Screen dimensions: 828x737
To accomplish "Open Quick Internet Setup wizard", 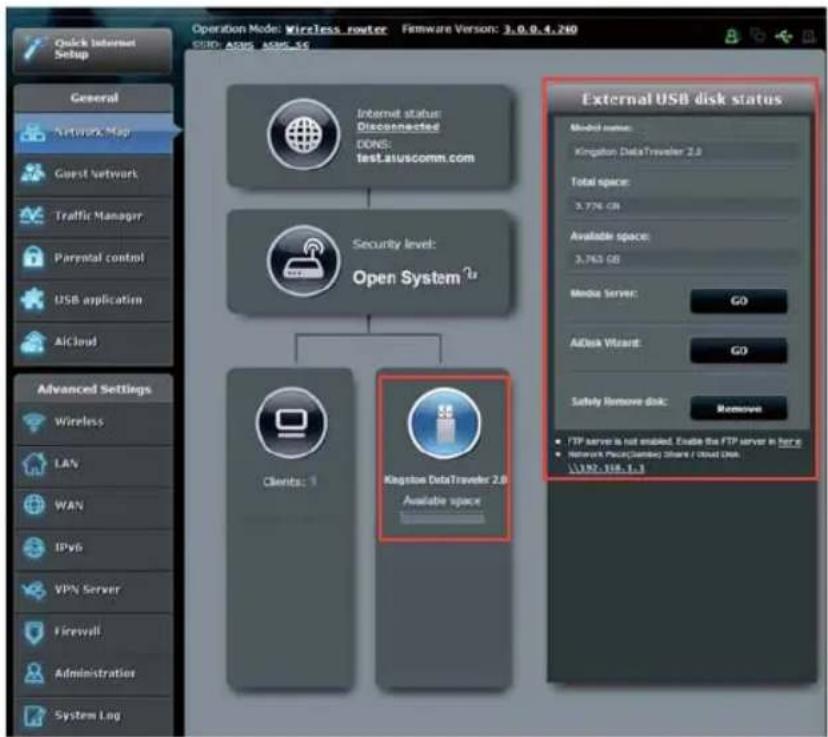I will pos(92,49).
